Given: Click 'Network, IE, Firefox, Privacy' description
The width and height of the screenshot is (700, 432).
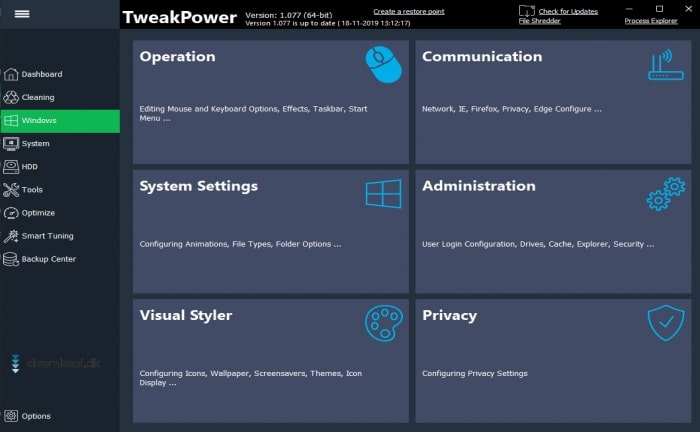Looking at the screenshot, I should (512, 109).
